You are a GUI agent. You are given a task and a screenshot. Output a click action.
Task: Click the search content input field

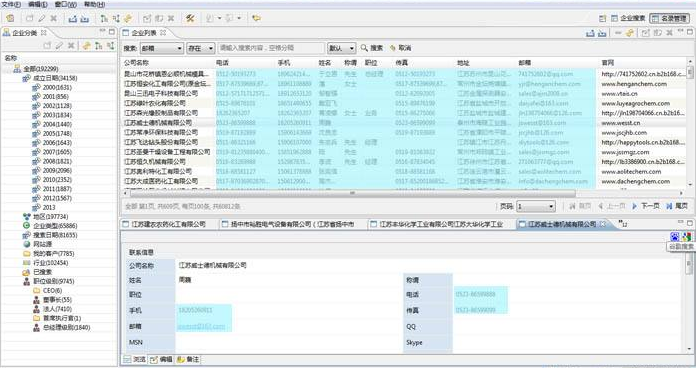(271, 48)
